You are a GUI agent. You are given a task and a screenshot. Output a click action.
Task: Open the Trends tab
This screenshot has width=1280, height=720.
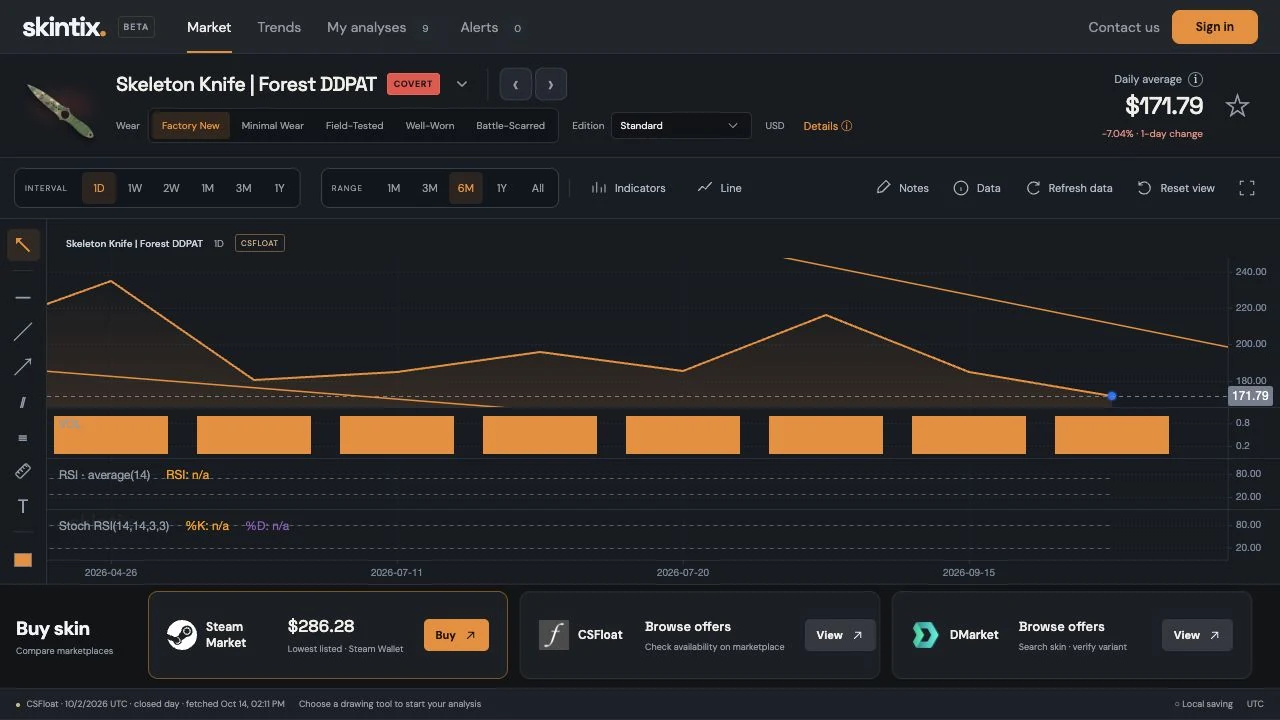[x=279, y=27]
